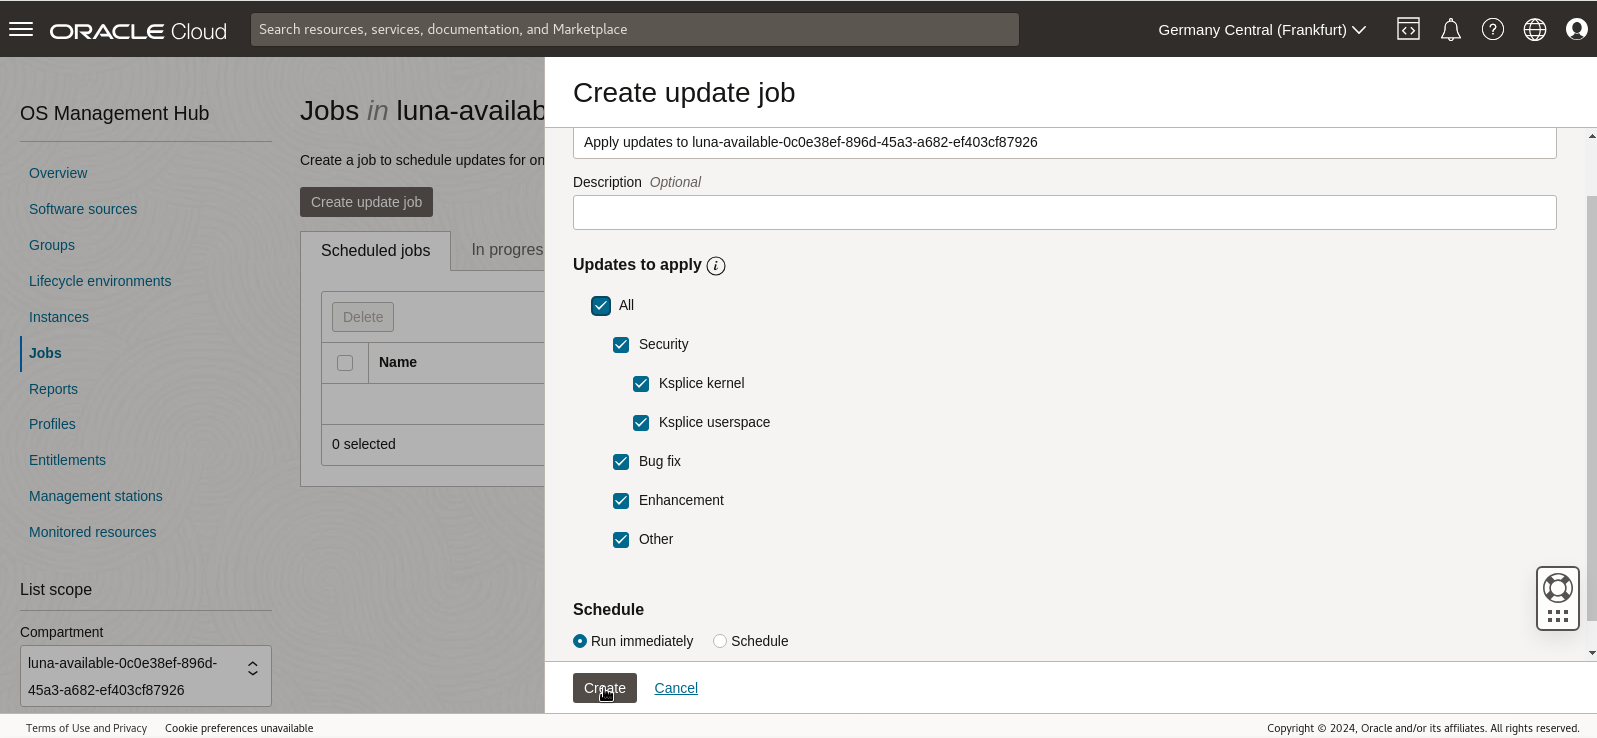This screenshot has height=738, width=1597.
Task: Open the Germany Central (Frankfurt) region dropdown
Action: (1262, 30)
